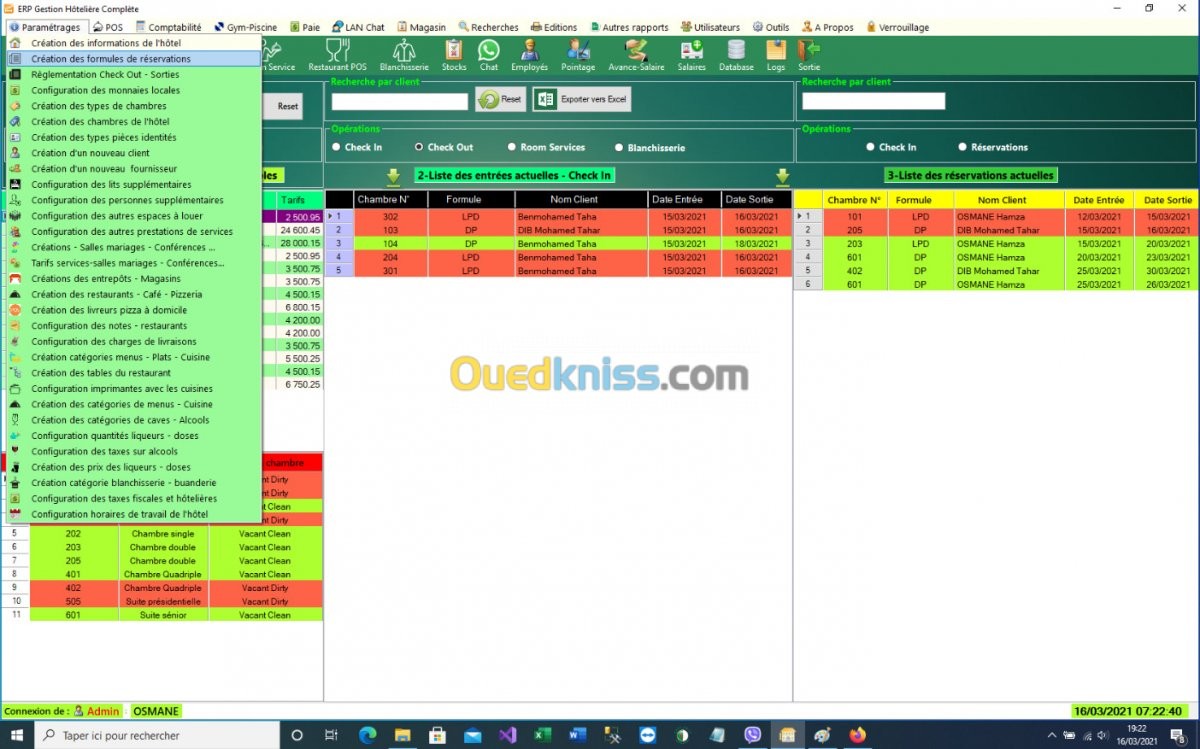Select check-in row for chambre 302
1200x749 pixels.
[558, 216]
